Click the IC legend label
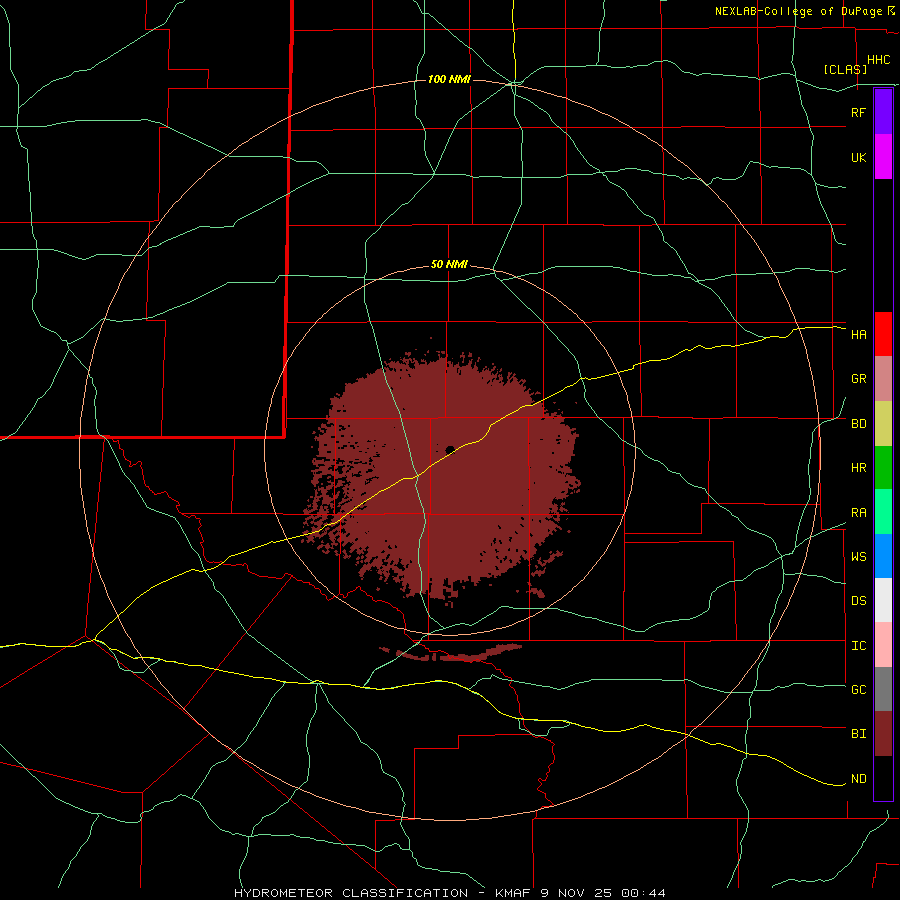 tap(859, 646)
